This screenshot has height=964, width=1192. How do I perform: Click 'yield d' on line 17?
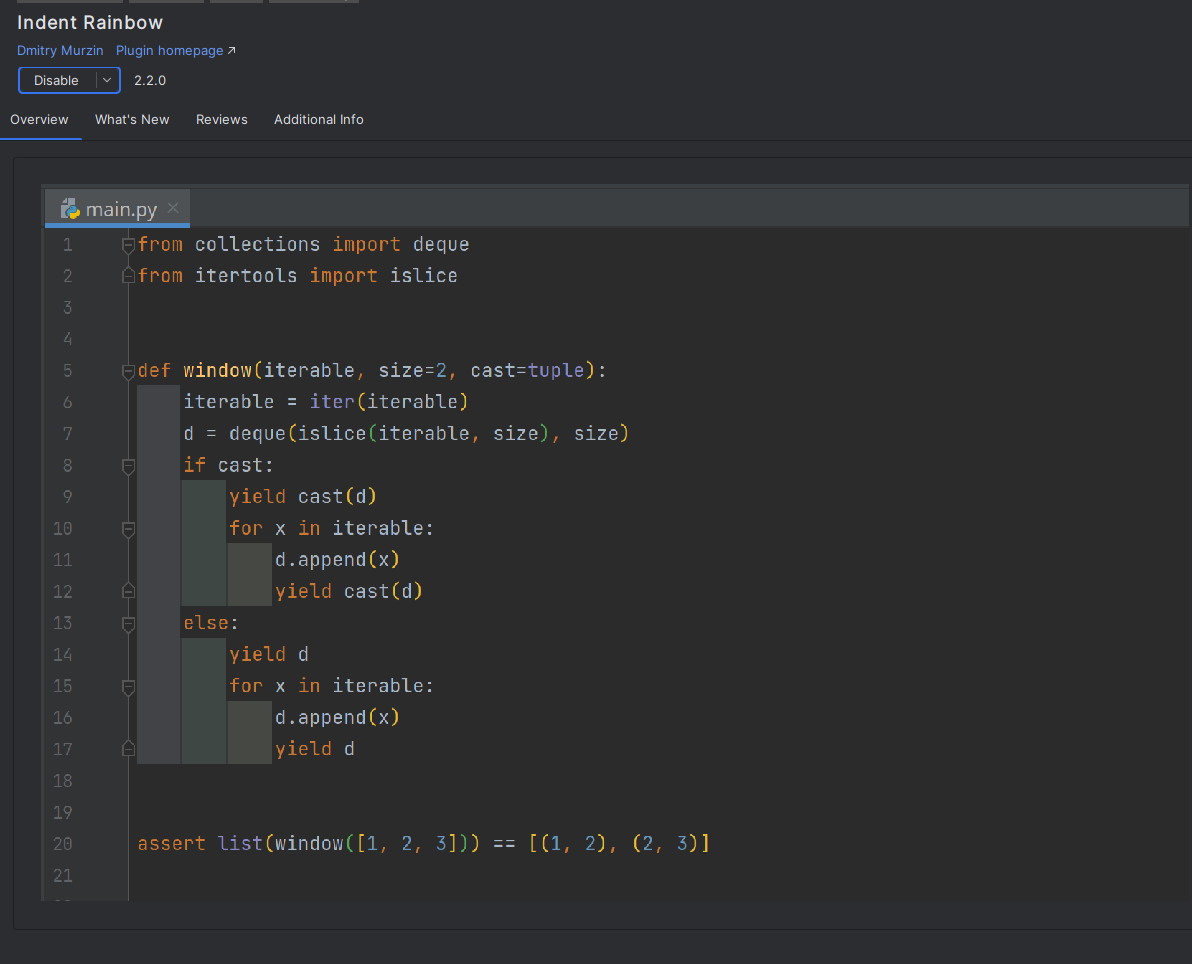[x=315, y=750]
